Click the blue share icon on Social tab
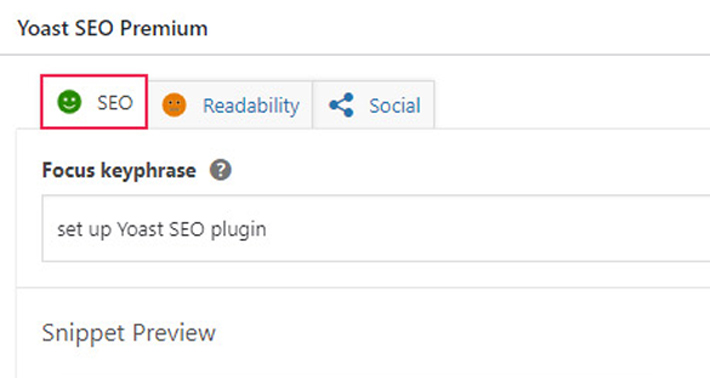The height and width of the screenshot is (378, 710). click(341, 105)
